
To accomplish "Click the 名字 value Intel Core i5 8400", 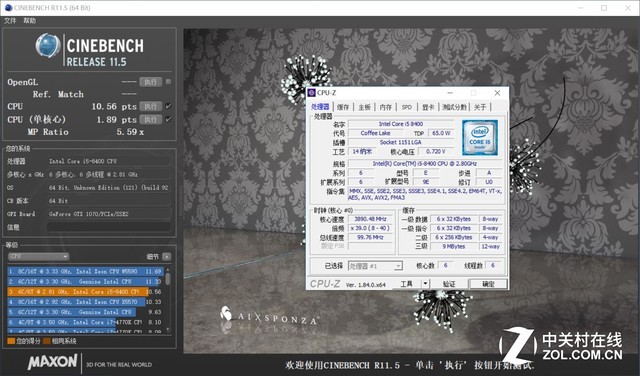I will tap(401, 124).
